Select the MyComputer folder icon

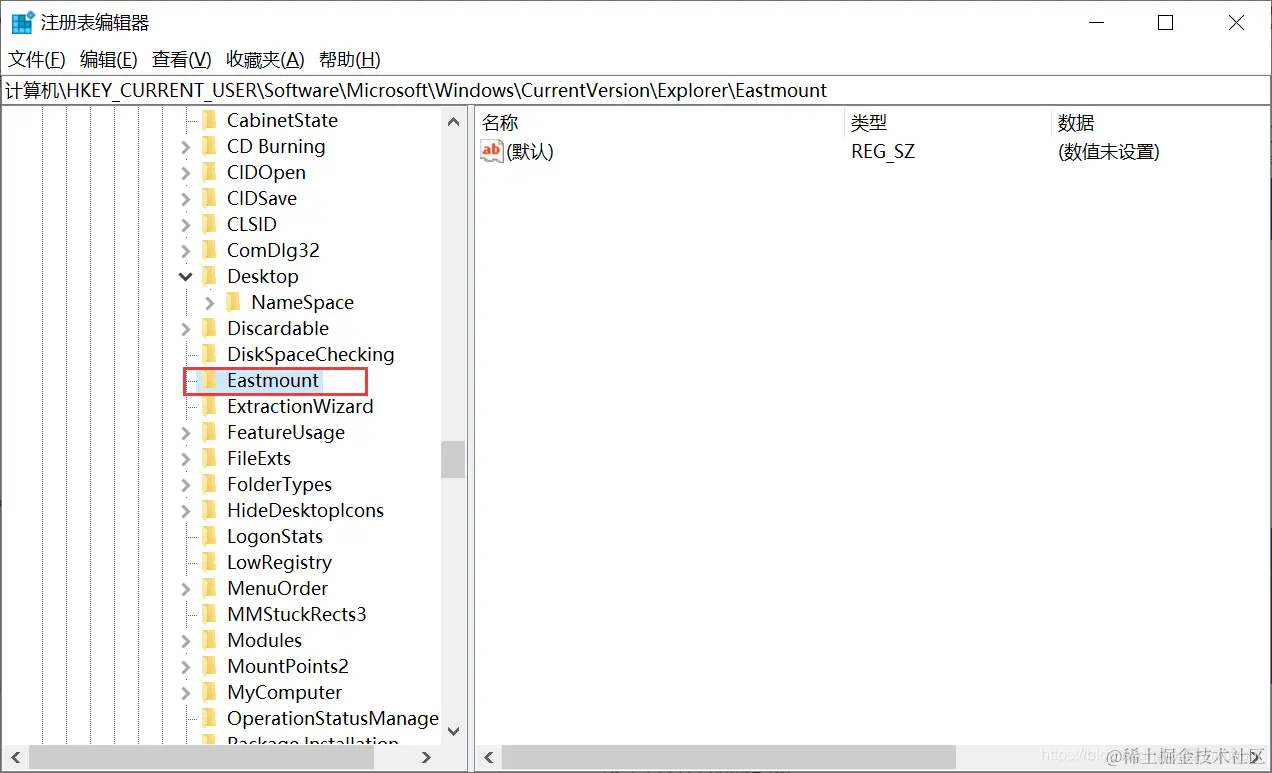(x=209, y=692)
